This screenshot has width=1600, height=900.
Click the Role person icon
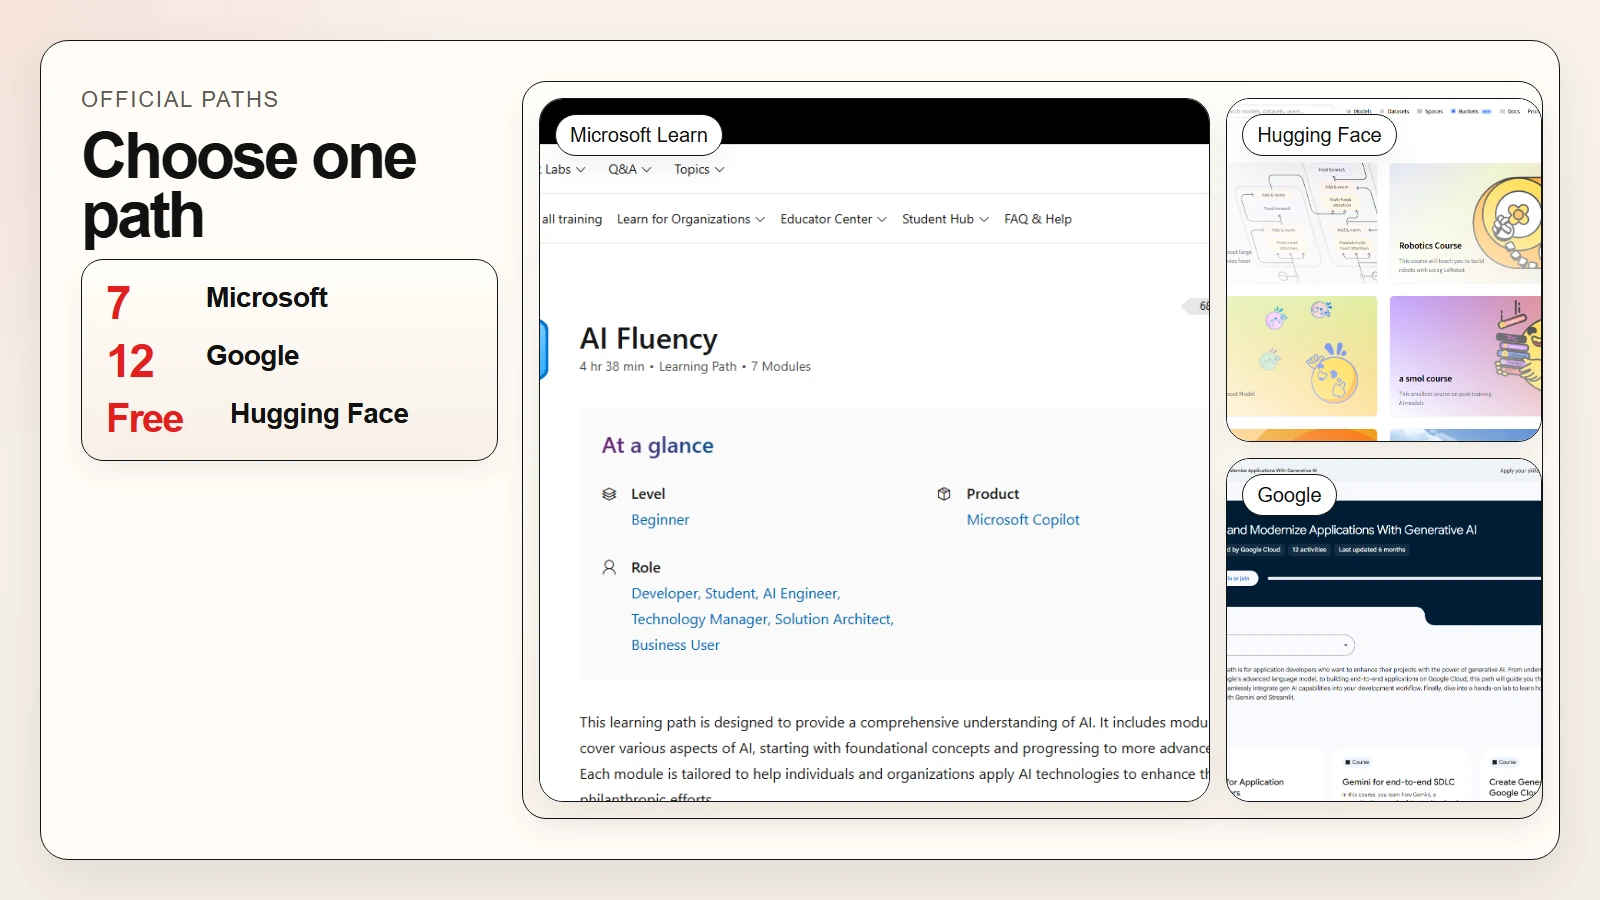coord(609,567)
